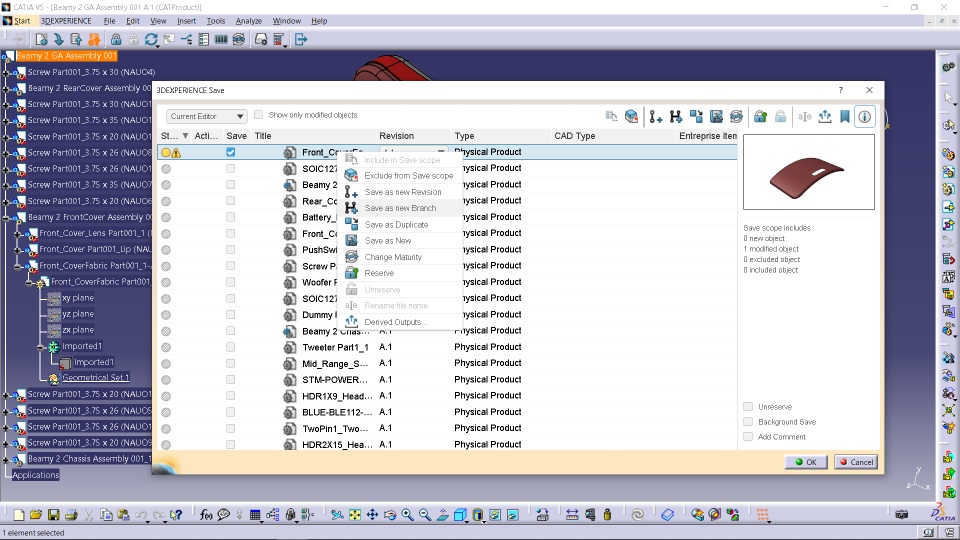Image resolution: width=960 pixels, height=540 pixels.
Task: Click the Open folder icon in bottom toolbar
Action: [x=36, y=515]
